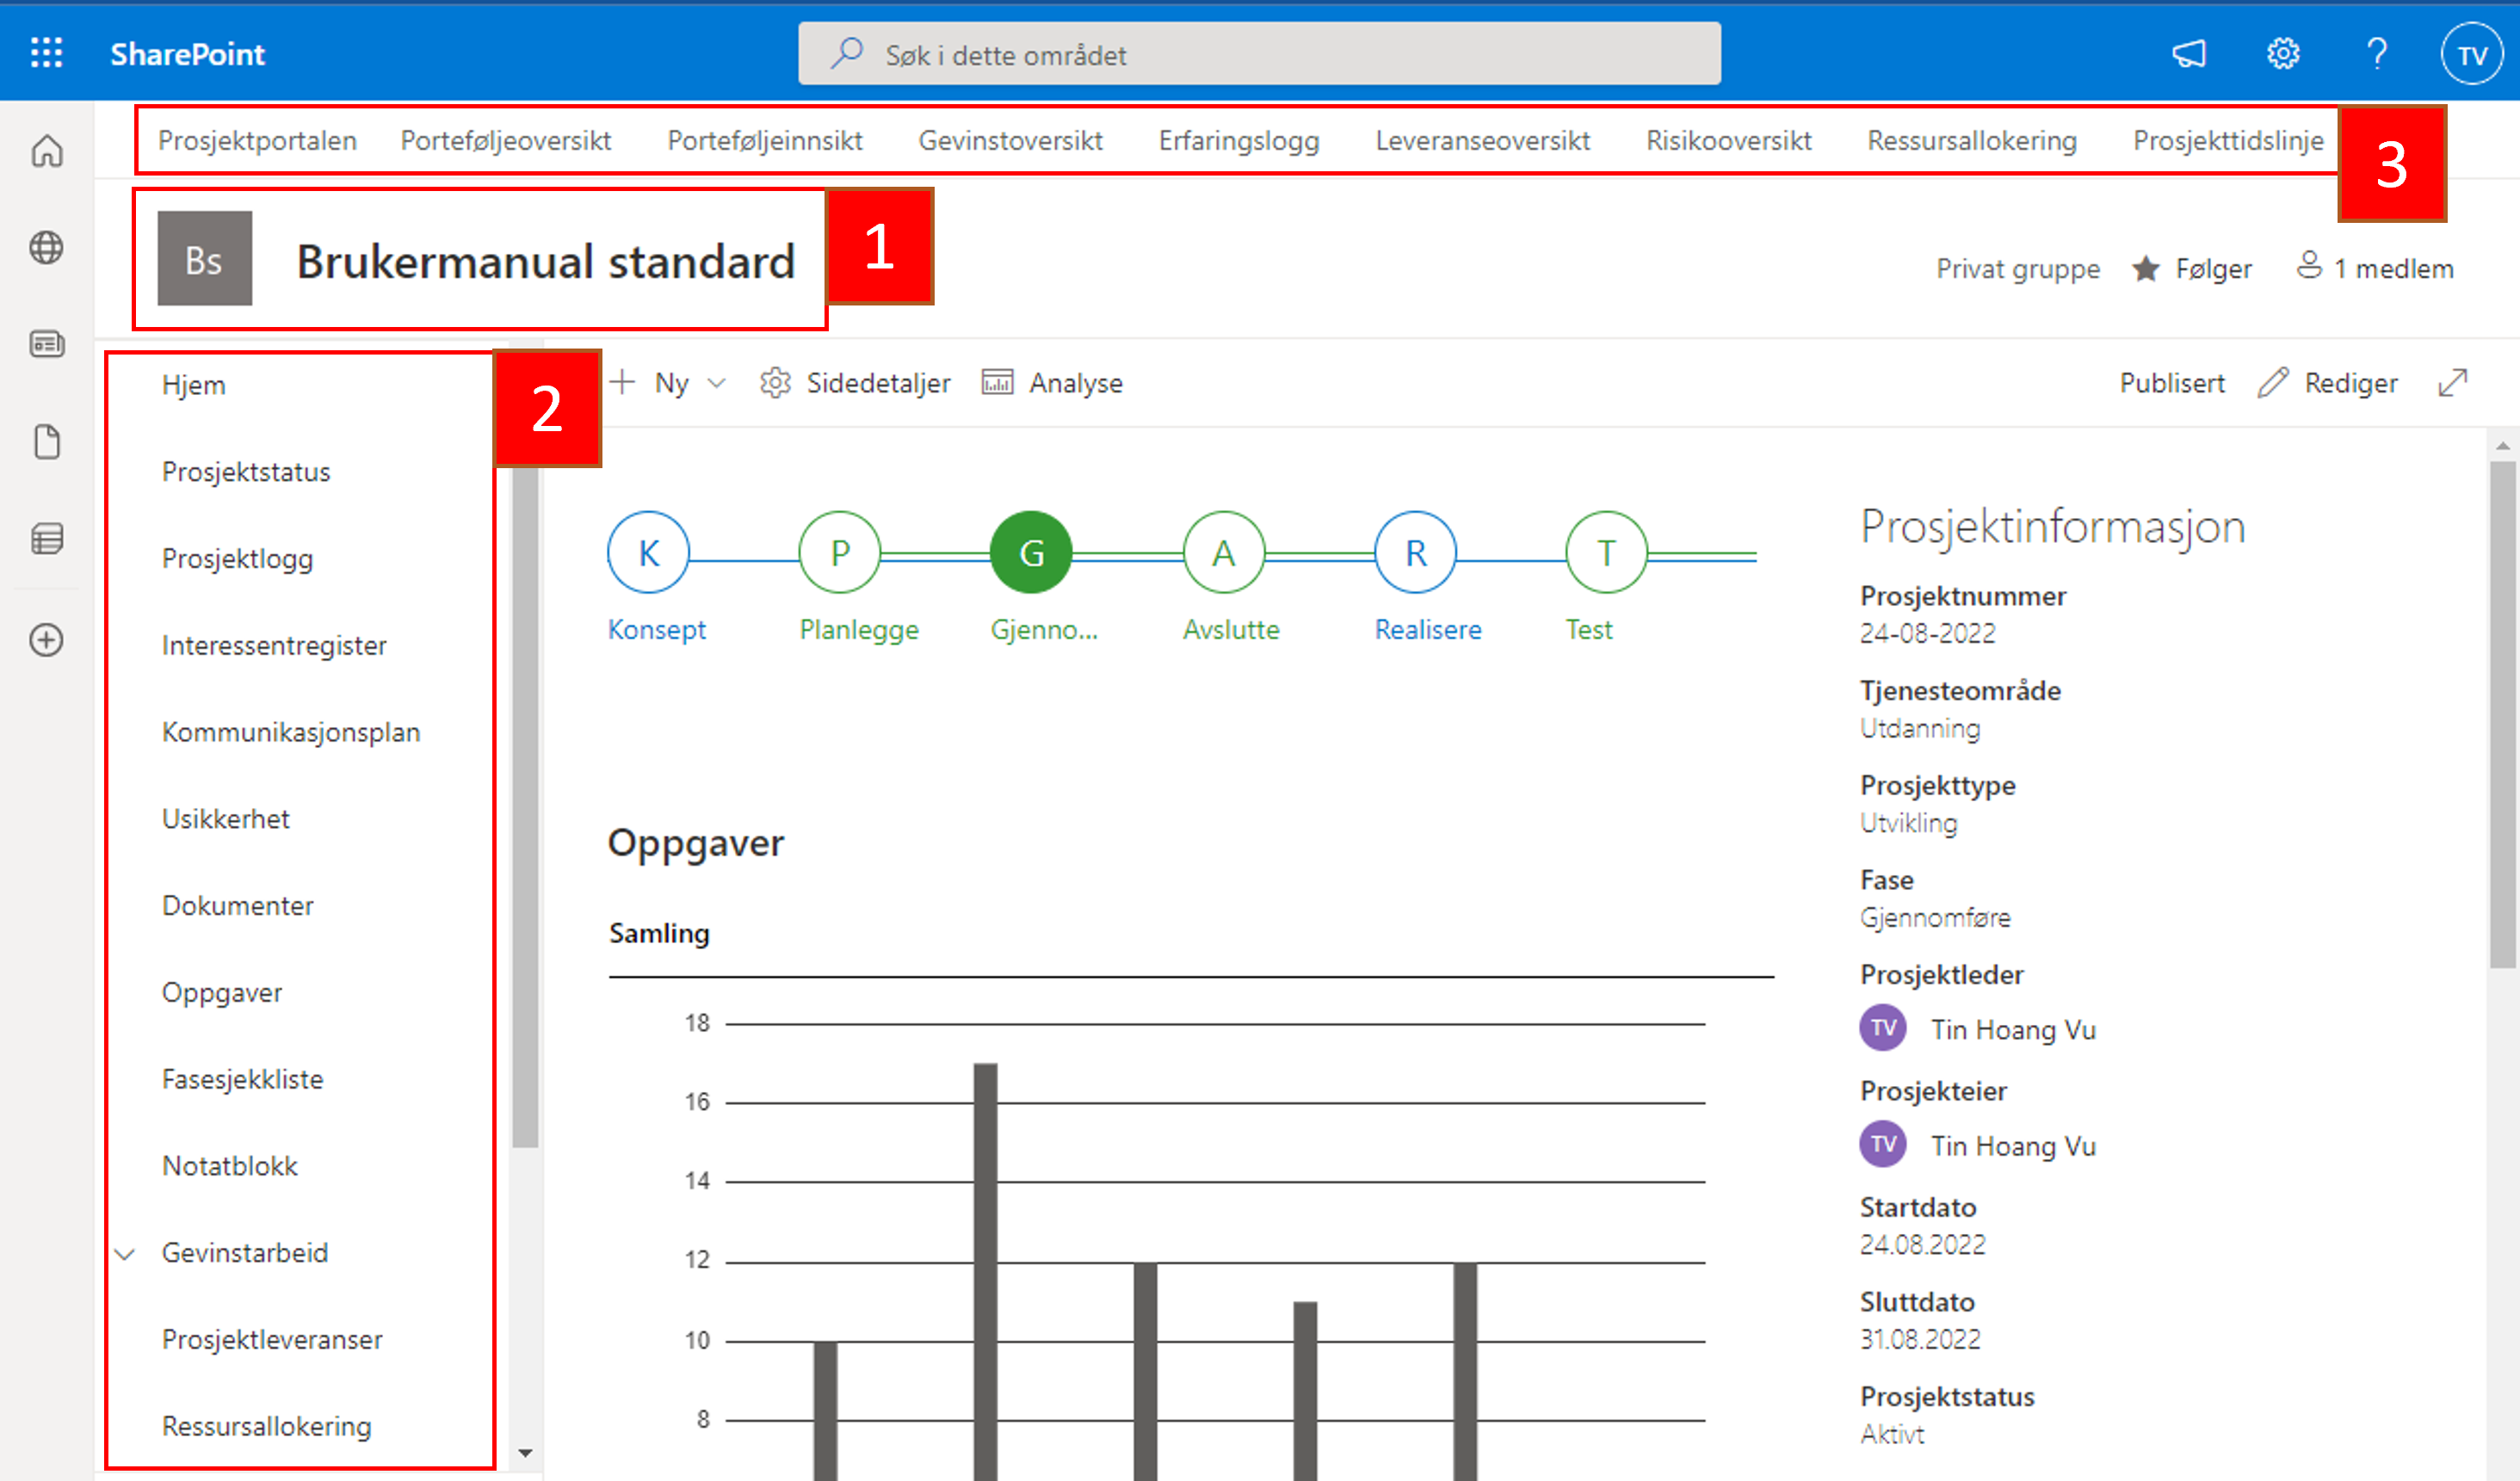The image size is (2520, 1481).
Task: Open Fasesjekkliste in left navigation
Action: click(243, 1079)
